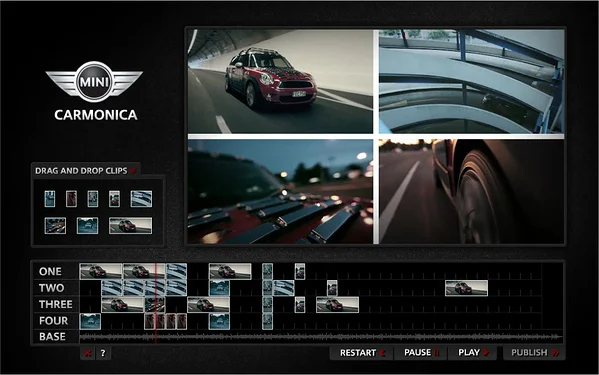The width and height of the screenshot is (599, 375).
Task: Start playback with the PLAY button
Action: click(x=473, y=352)
